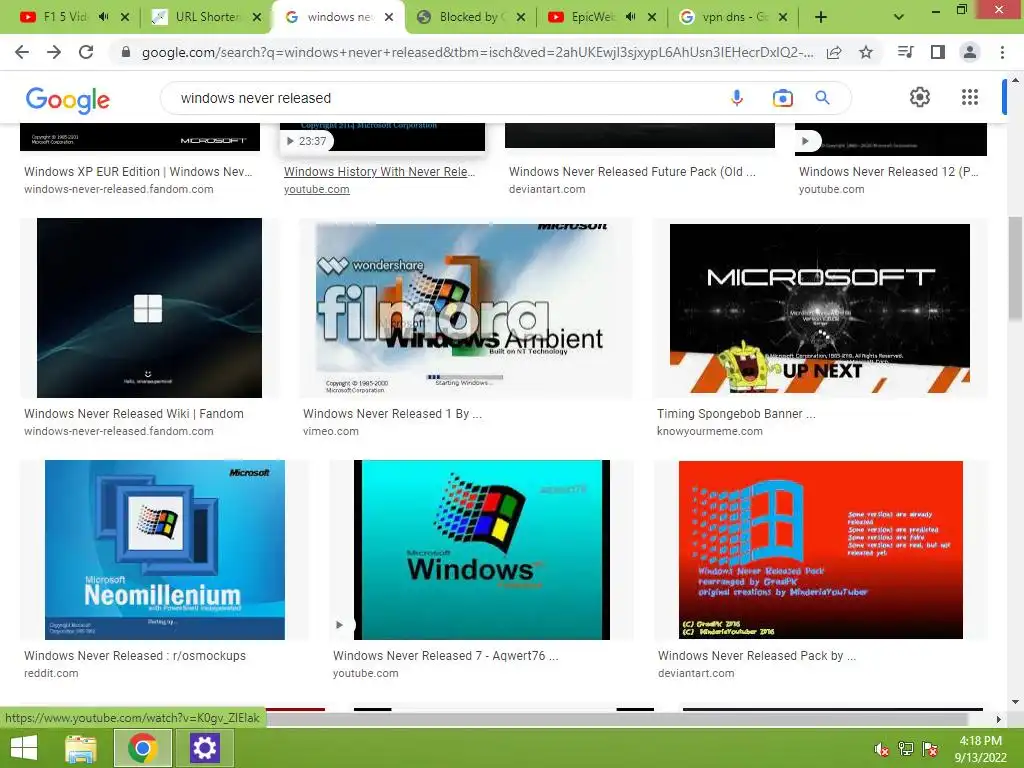Click the Google search magnifier button
The image size is (1024, 768).
(x=823, y=98)
